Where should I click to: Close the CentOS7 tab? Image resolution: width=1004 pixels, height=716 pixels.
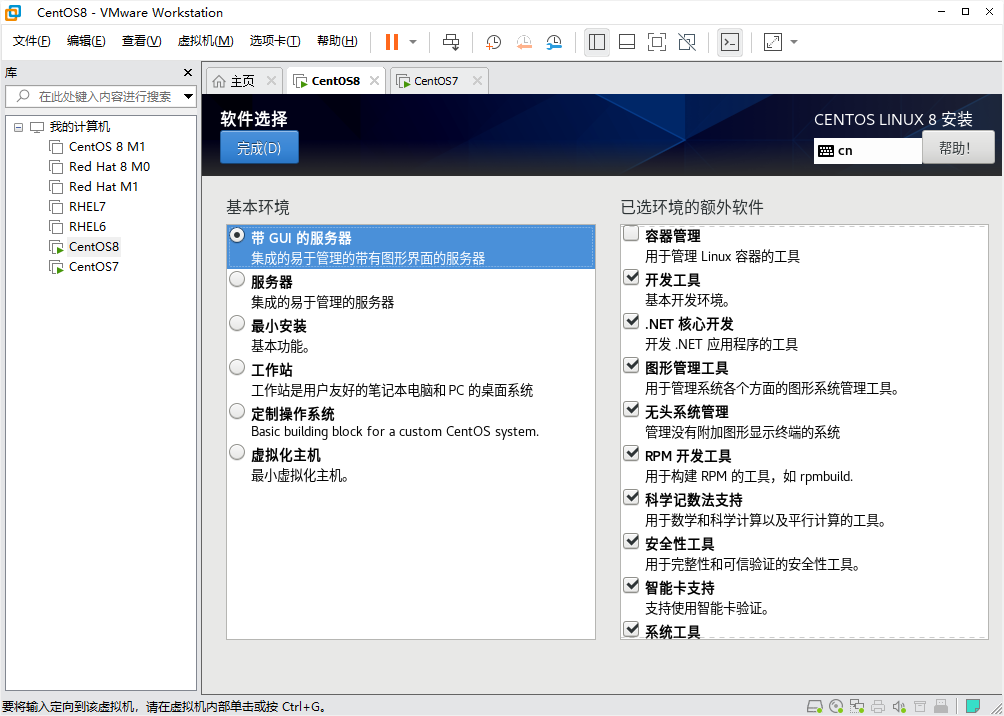click(477, 81)
